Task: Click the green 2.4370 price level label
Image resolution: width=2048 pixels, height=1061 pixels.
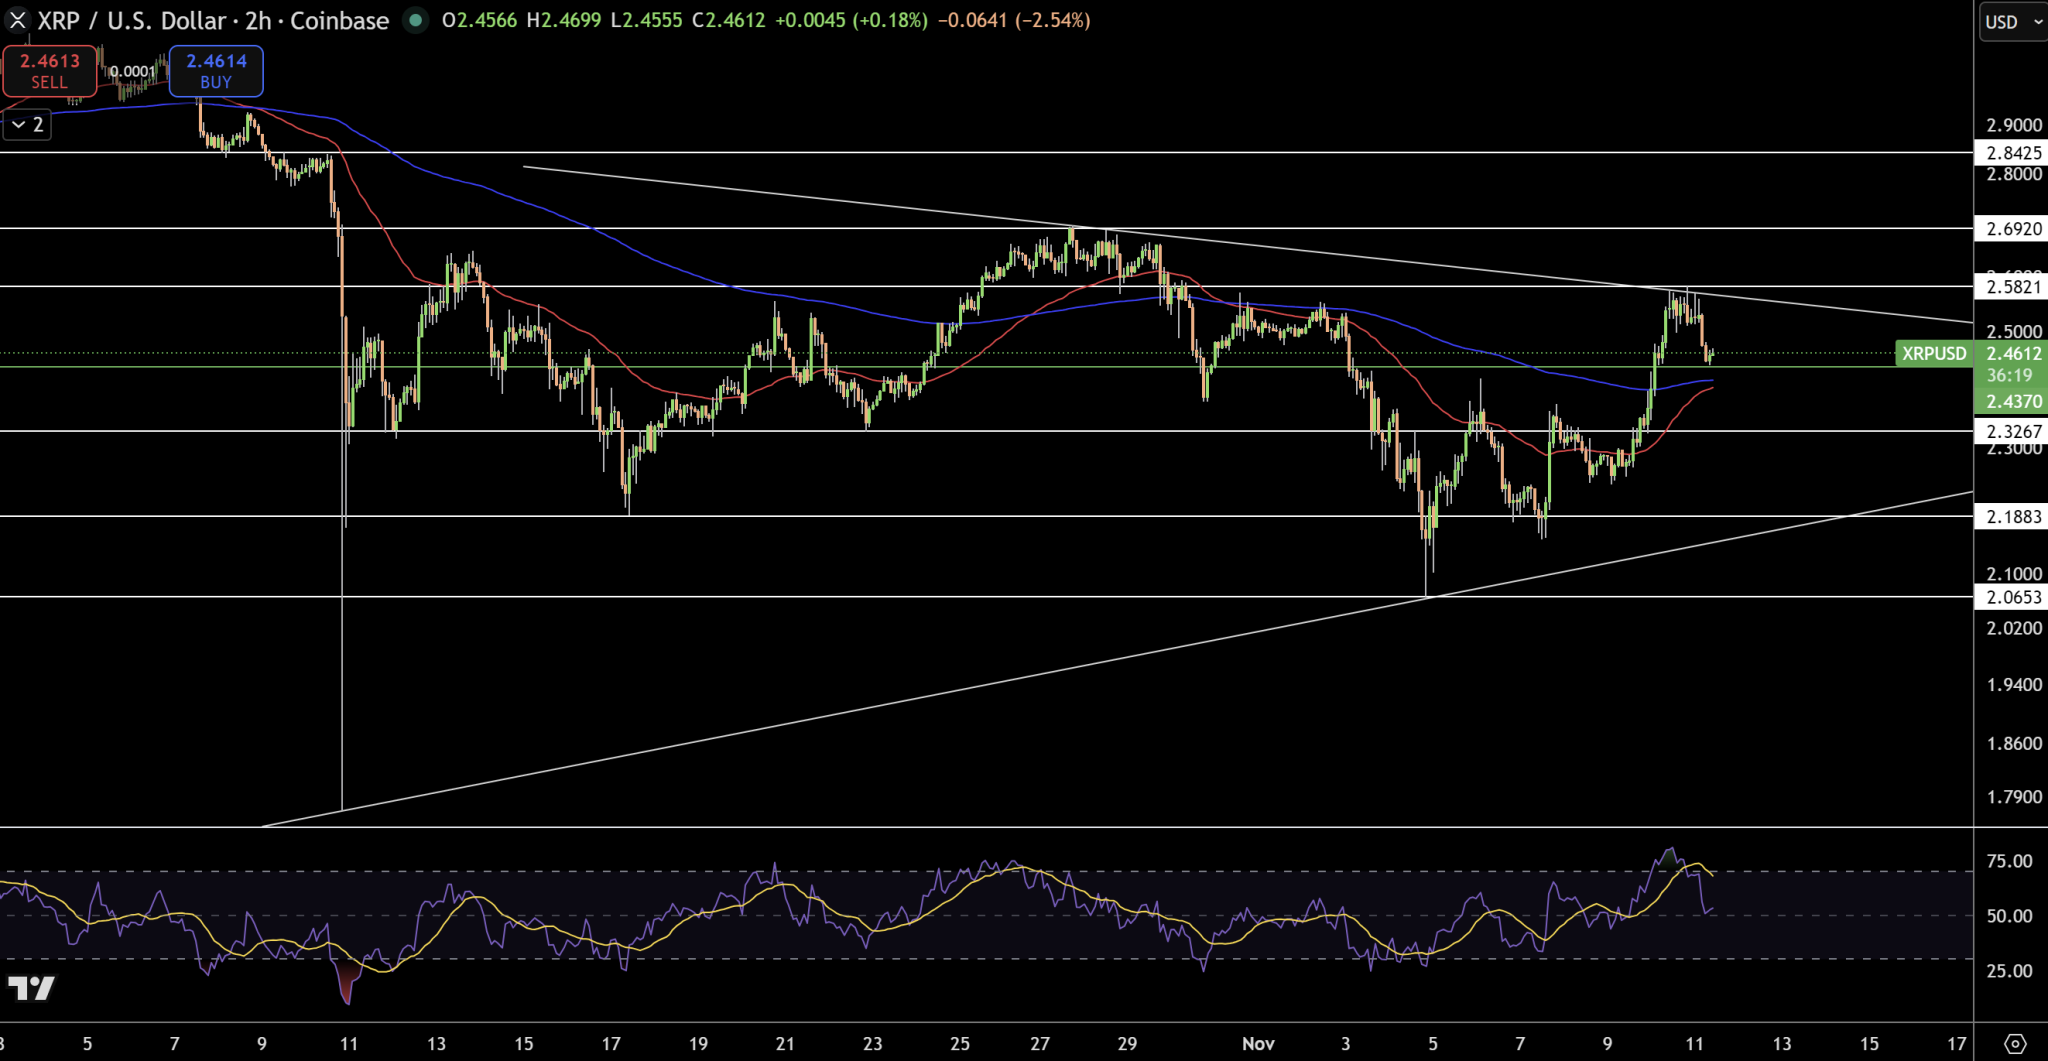Action: point(2013,401)
